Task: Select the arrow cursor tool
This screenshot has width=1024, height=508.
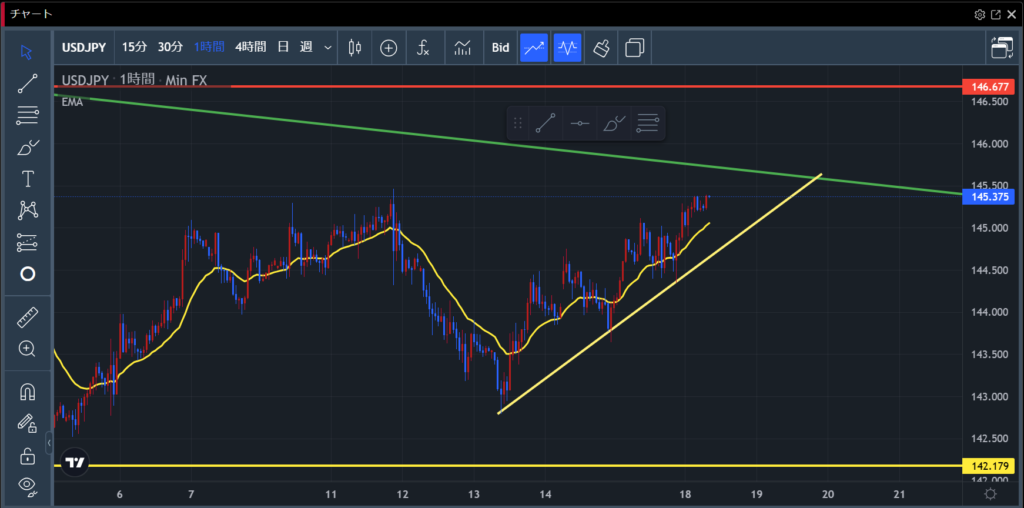Action: coord(27,52)
